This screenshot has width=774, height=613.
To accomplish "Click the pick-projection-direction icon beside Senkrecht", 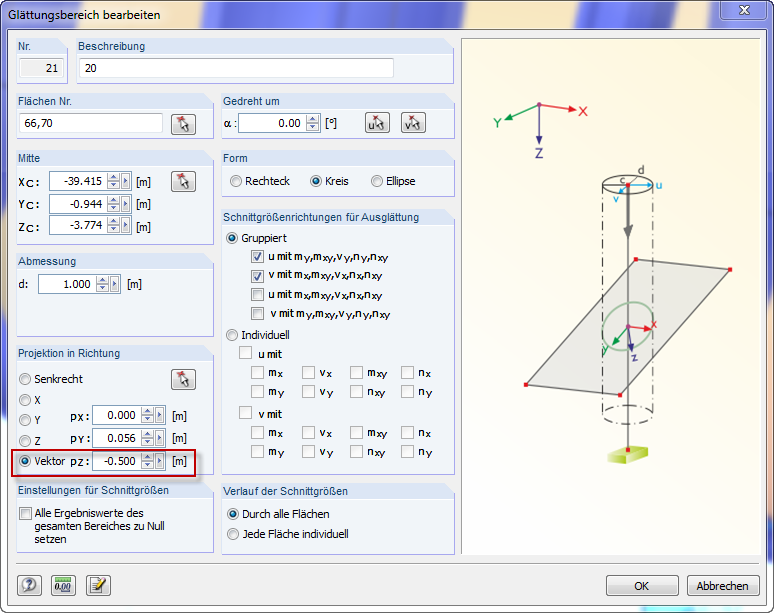I will 184,379.
